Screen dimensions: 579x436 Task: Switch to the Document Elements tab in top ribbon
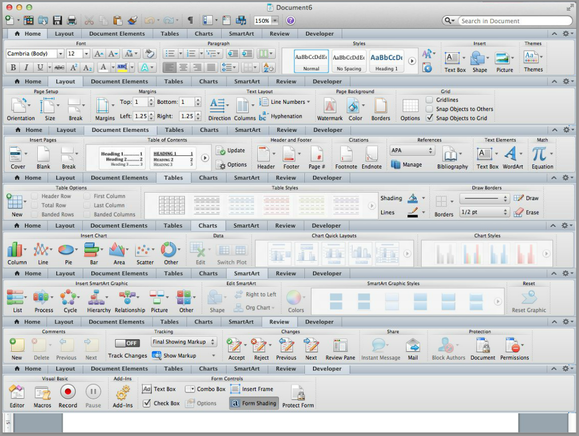pyautogui.click(x=117, y=34)
